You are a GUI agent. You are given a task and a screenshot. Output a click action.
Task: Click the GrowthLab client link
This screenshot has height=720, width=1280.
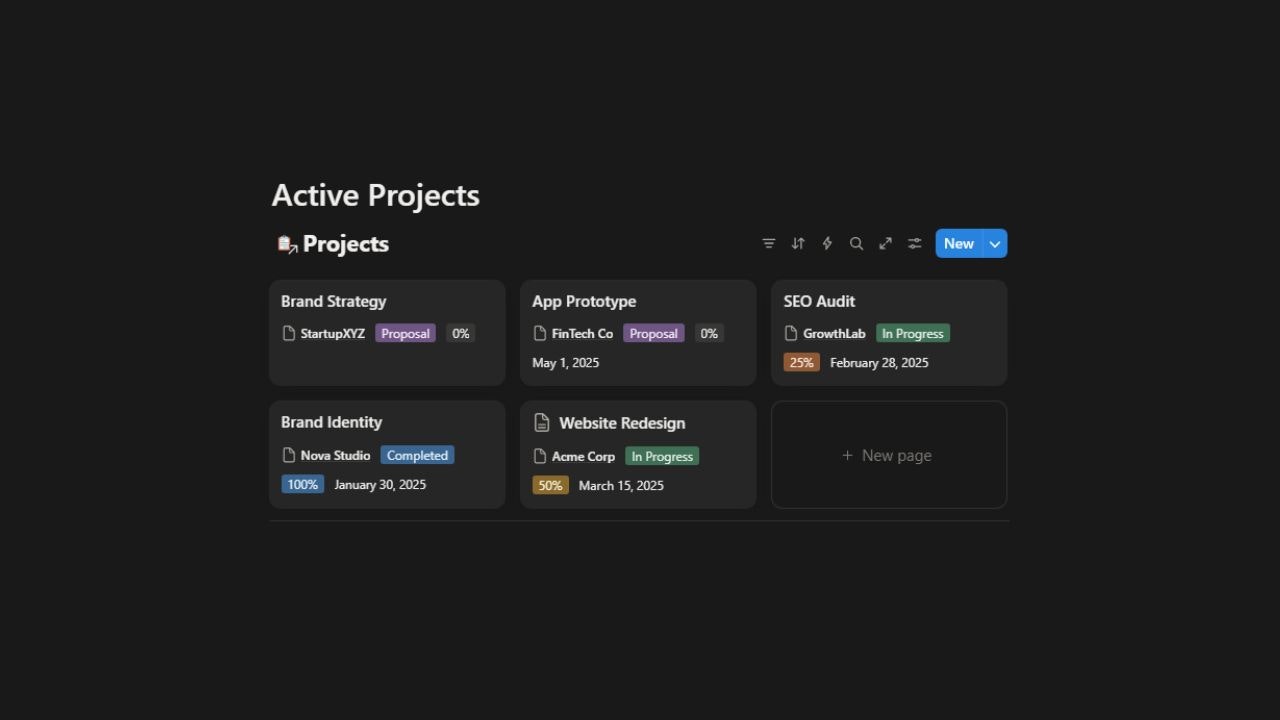click(834, 334)
